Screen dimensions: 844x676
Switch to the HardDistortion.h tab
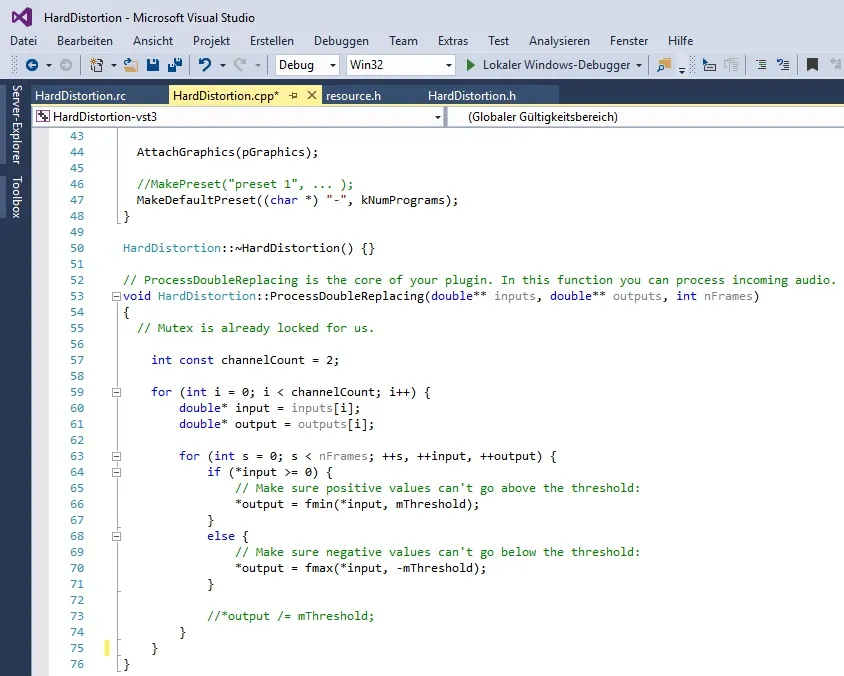pos(471,96)
